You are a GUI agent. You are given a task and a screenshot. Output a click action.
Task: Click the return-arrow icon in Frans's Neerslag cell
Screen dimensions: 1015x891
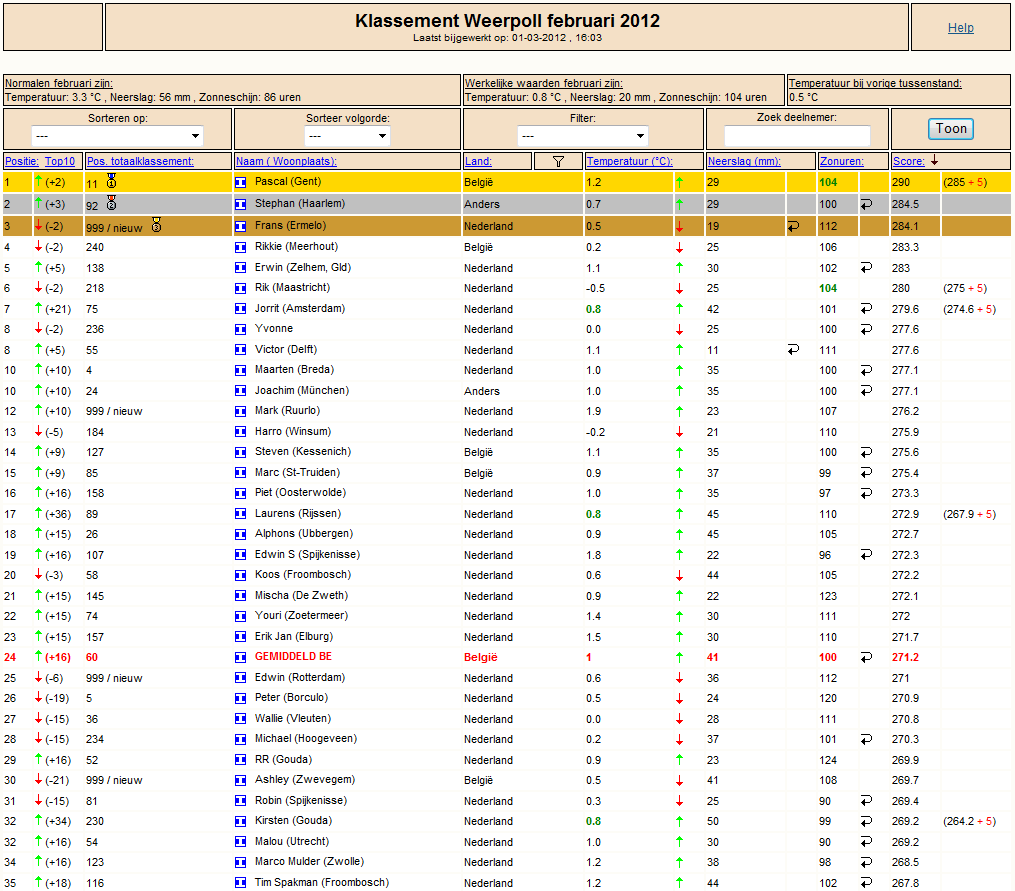[x=793, y=226]
